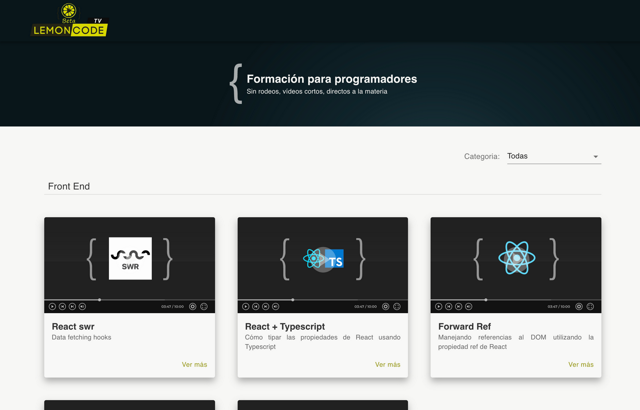Click volume icon on Forward Ref video
Viewport: 640px width, 410px height.
[x=469, y=306]
